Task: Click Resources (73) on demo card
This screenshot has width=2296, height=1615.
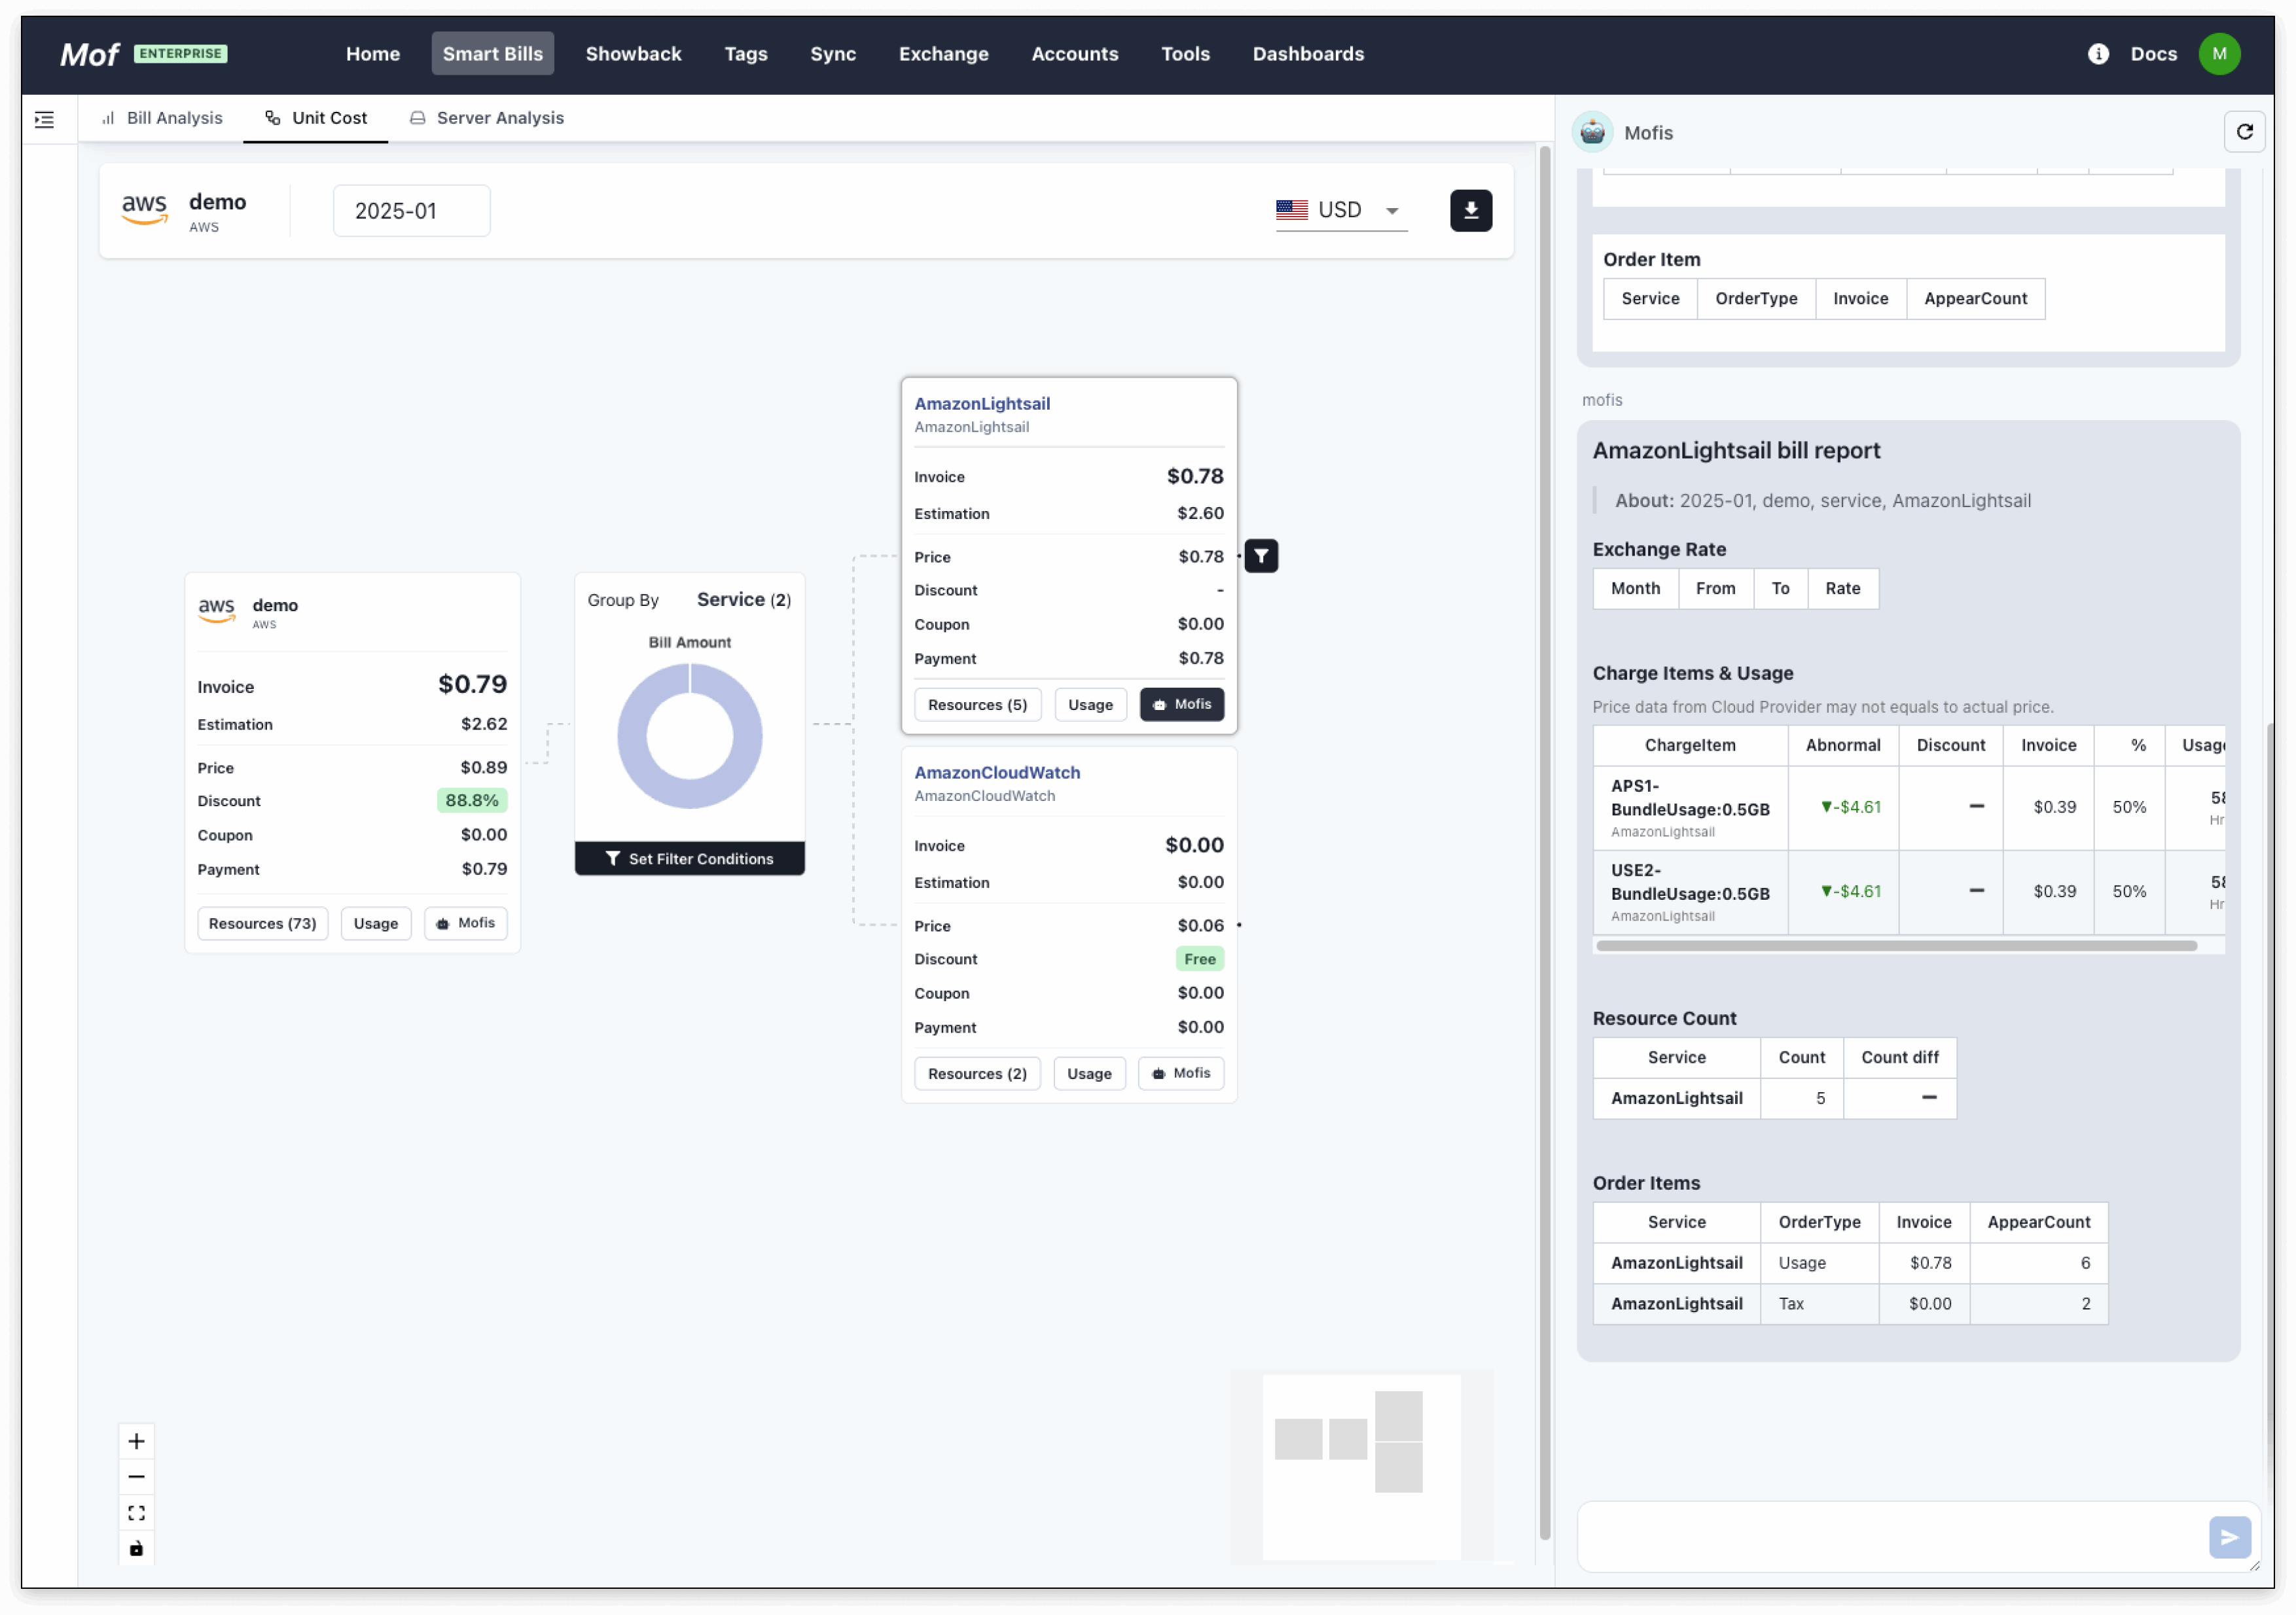Action: [262, 924]
